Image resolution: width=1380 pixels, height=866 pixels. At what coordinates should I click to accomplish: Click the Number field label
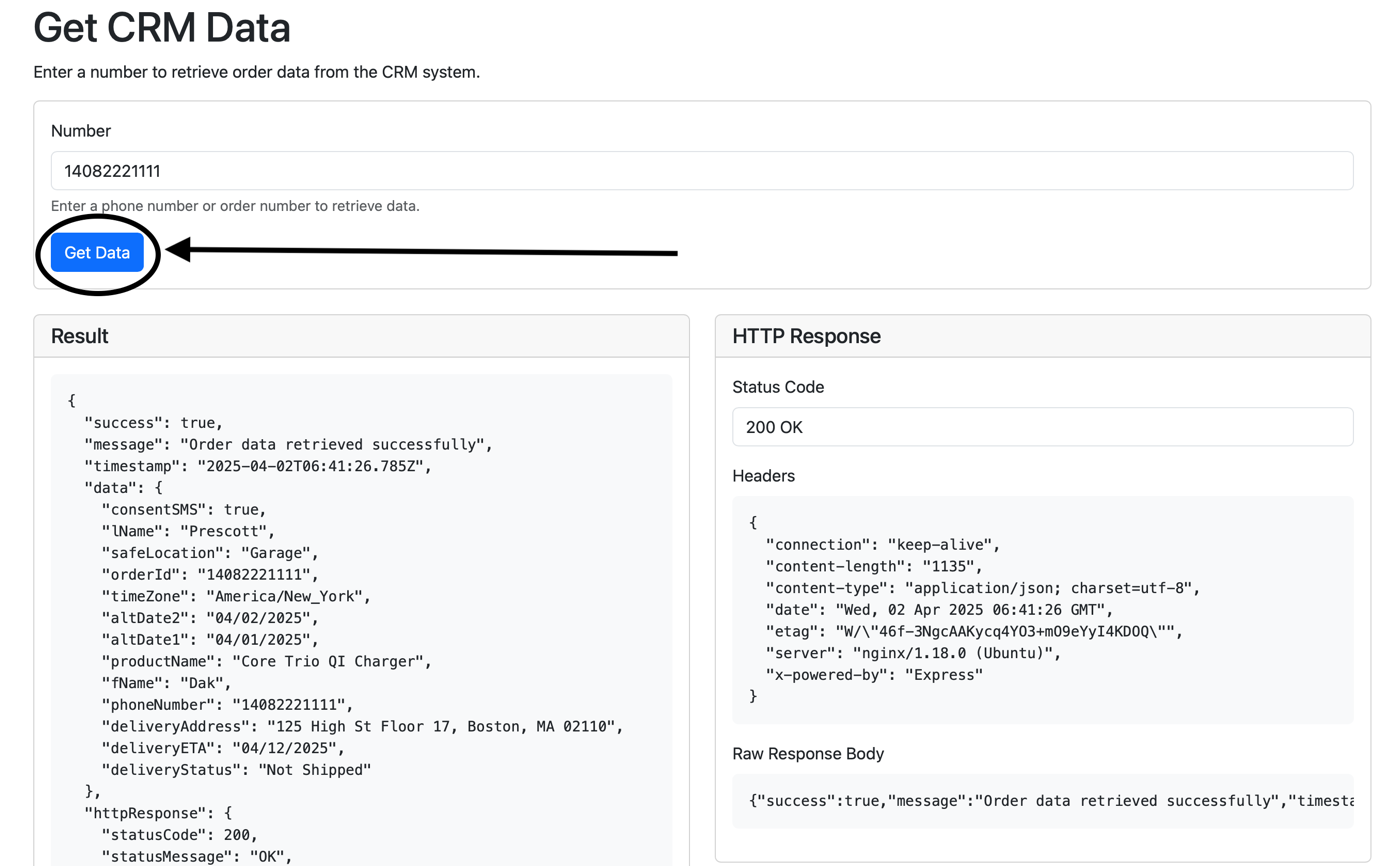tap(81, 131)
